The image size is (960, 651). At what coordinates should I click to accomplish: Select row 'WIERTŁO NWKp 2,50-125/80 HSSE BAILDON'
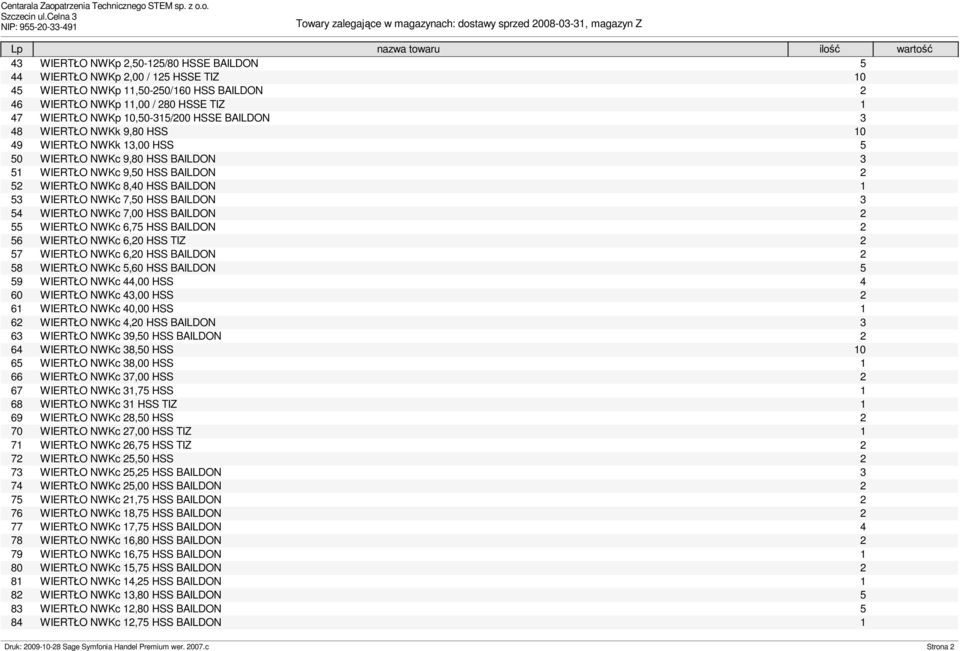point(480,64)
